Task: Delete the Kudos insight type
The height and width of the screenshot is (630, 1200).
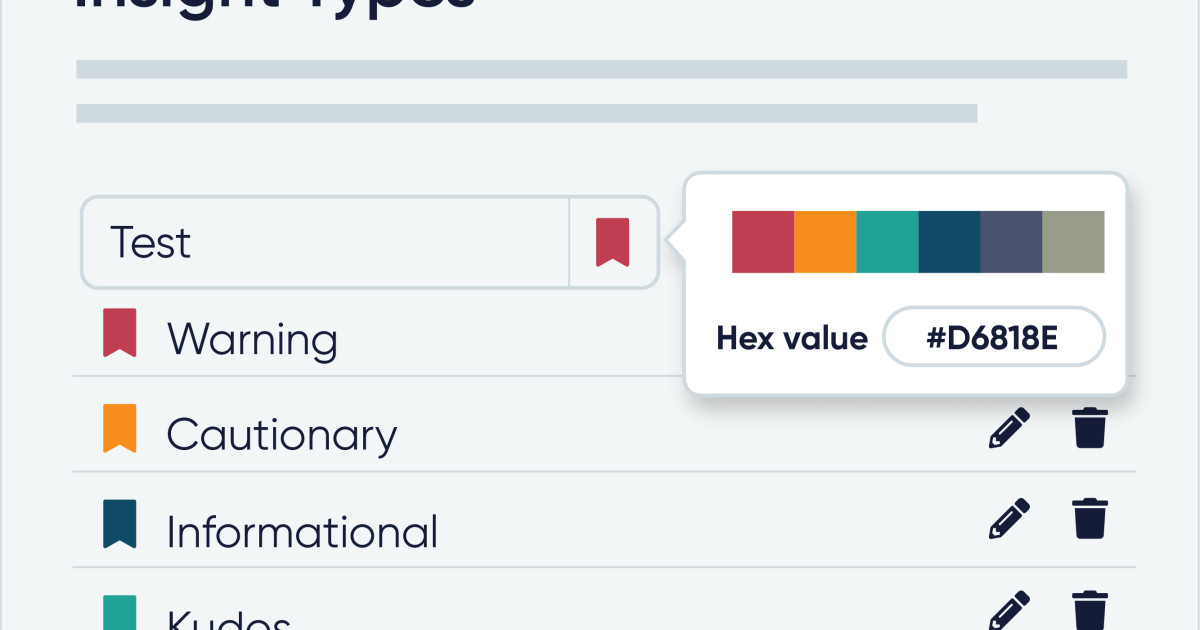Action: point(1090,610)
